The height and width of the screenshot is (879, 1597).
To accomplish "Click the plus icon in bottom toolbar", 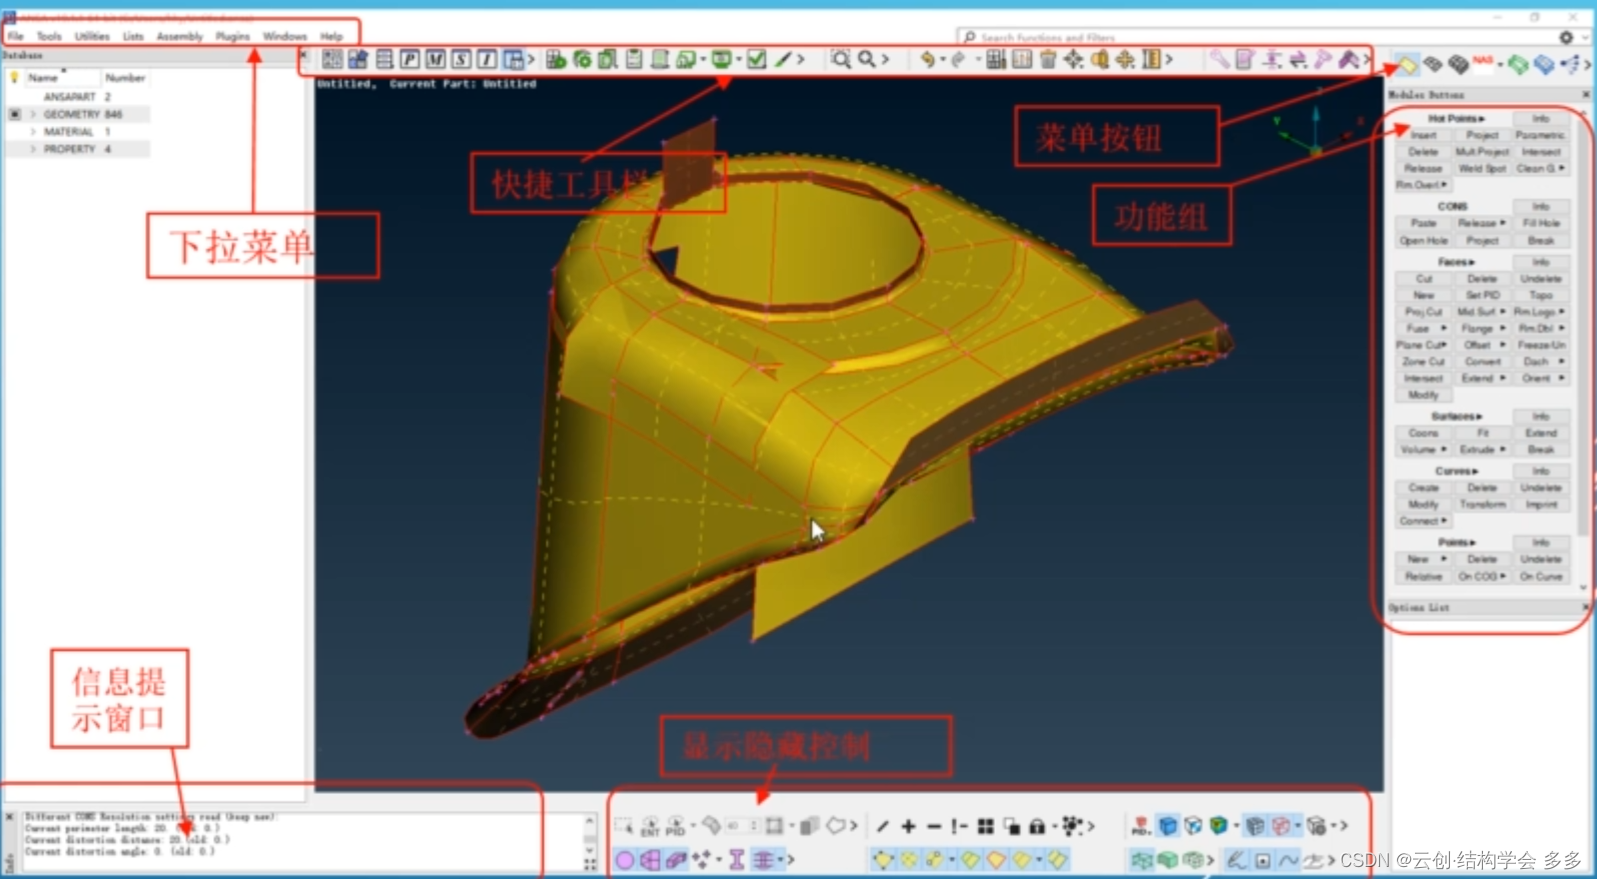I will coord(908,826).
